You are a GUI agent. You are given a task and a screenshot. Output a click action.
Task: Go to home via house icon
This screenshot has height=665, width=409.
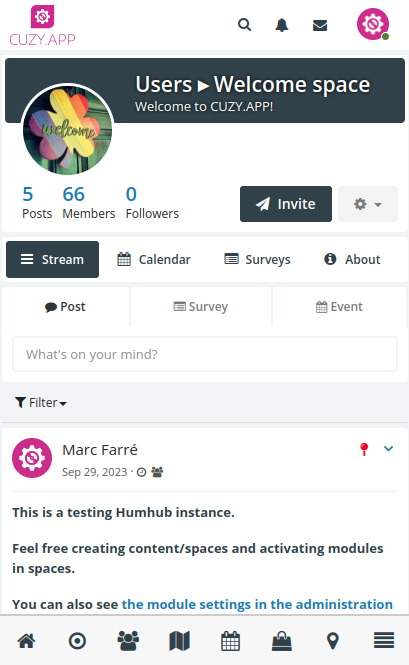tap(26, 641)
